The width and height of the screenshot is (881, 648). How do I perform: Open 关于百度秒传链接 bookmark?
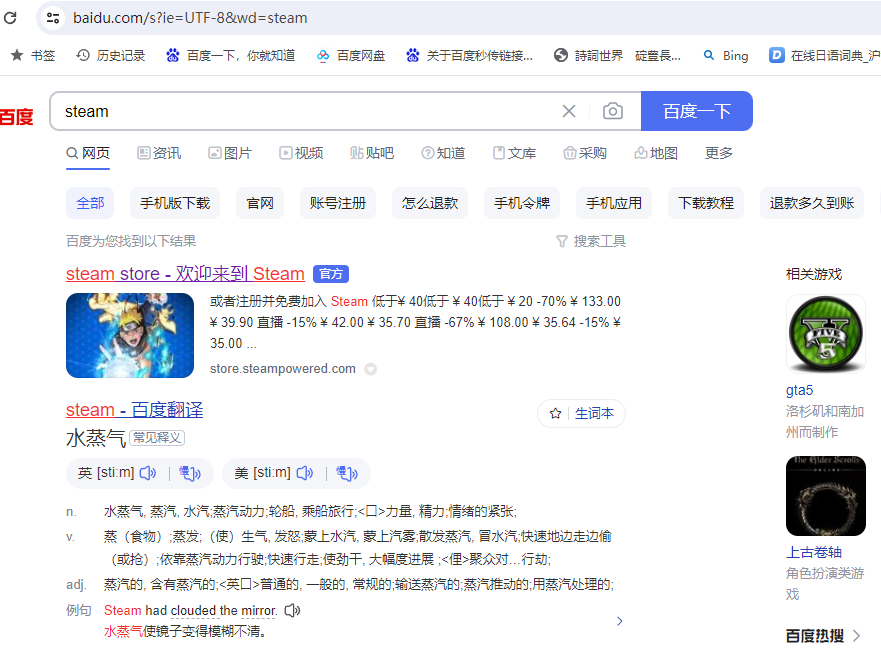[x=469, y=56]
